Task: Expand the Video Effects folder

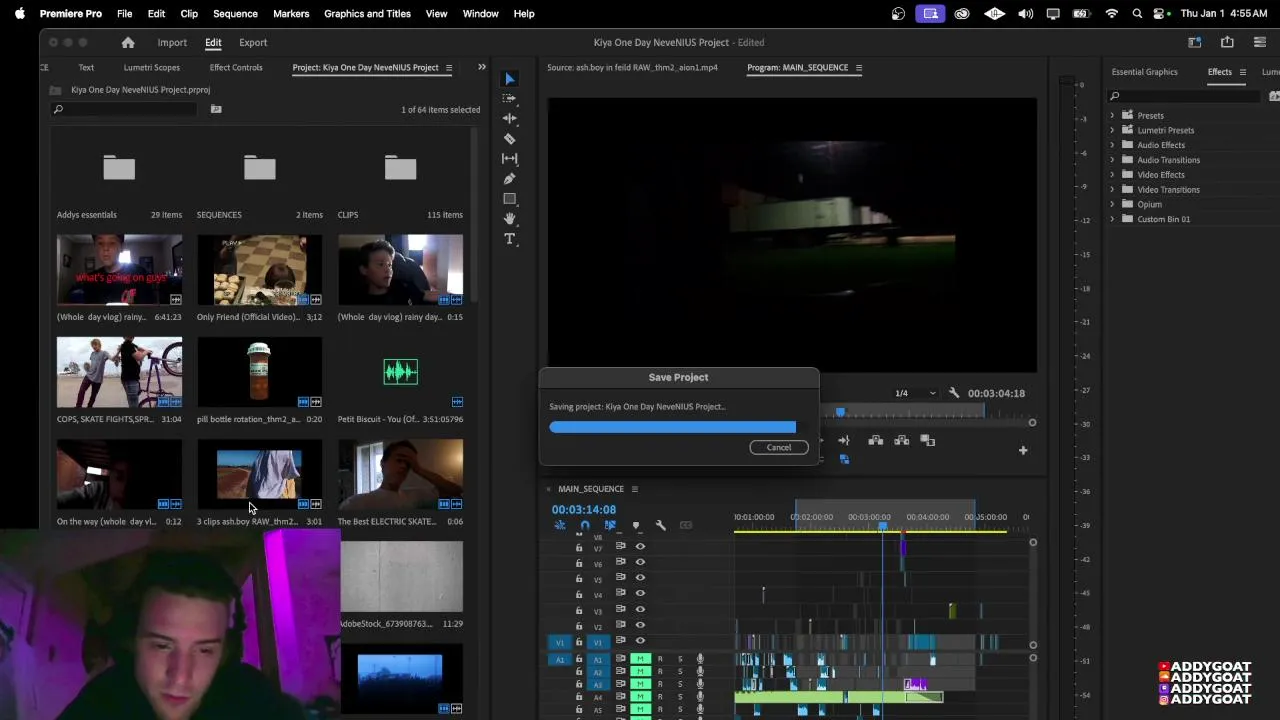Action: coord(1112,175)
